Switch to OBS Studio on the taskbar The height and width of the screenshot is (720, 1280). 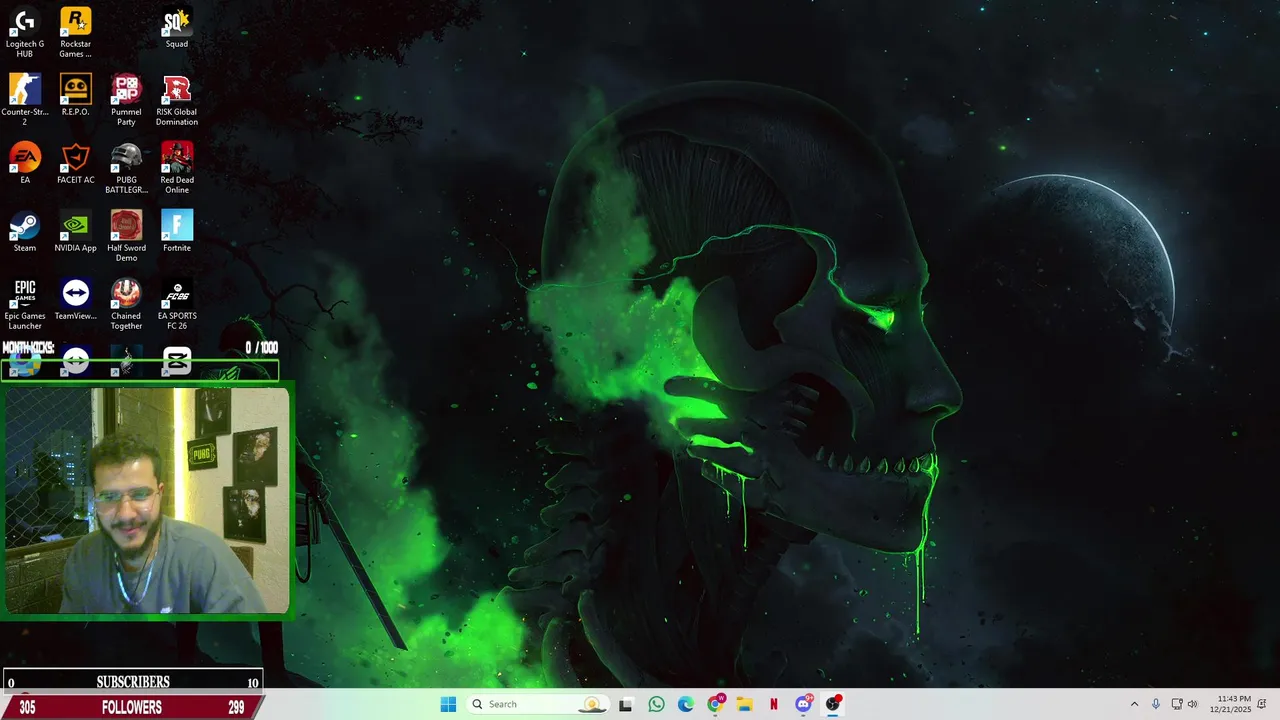click(x=832, y=704)
